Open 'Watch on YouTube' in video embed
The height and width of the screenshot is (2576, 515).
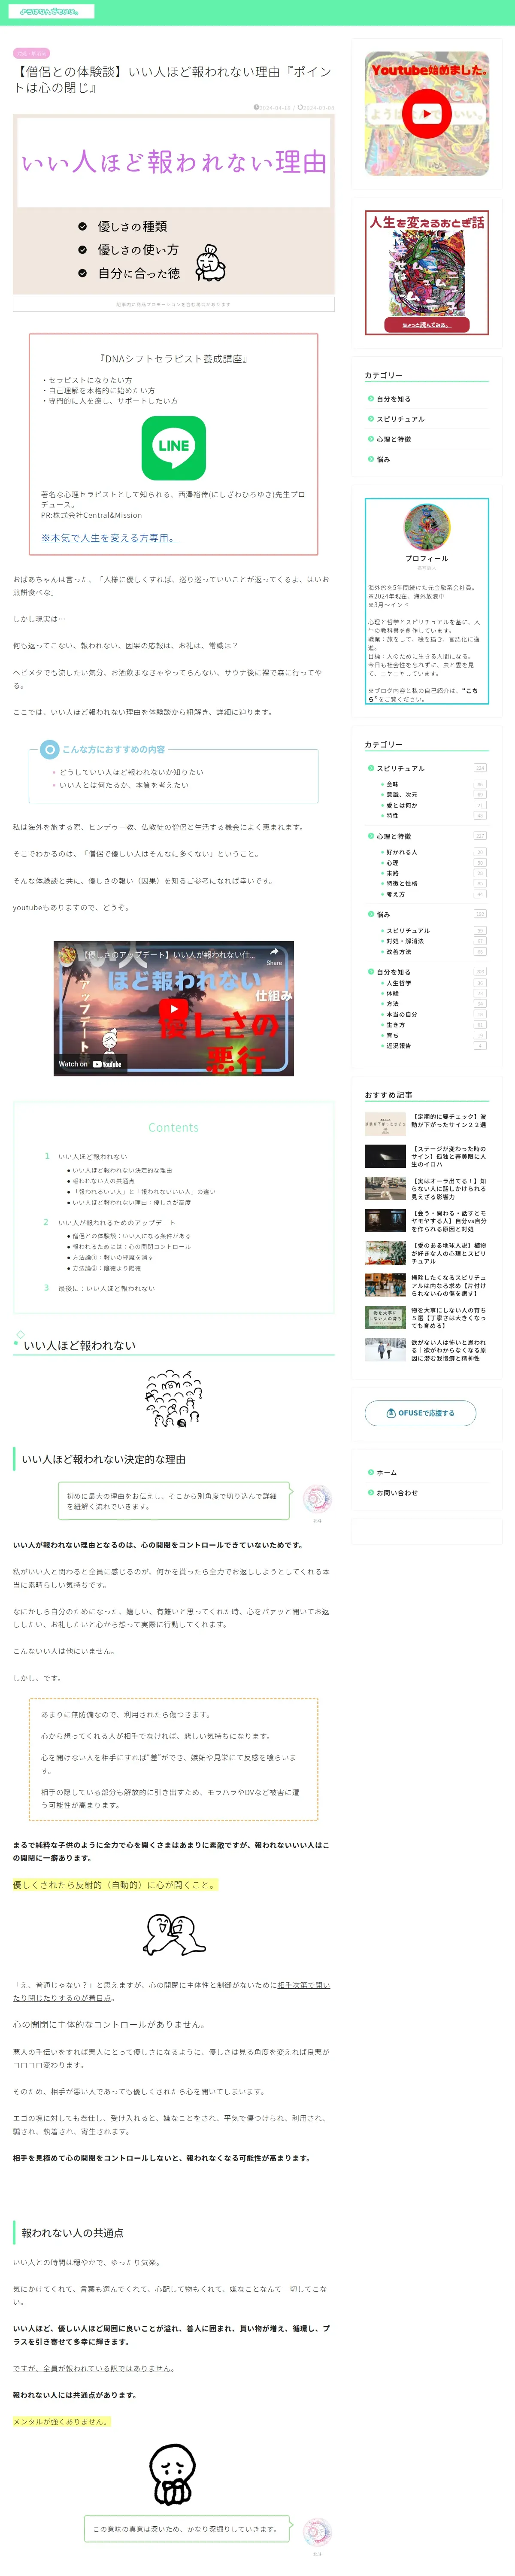(x=90, y=1064)
